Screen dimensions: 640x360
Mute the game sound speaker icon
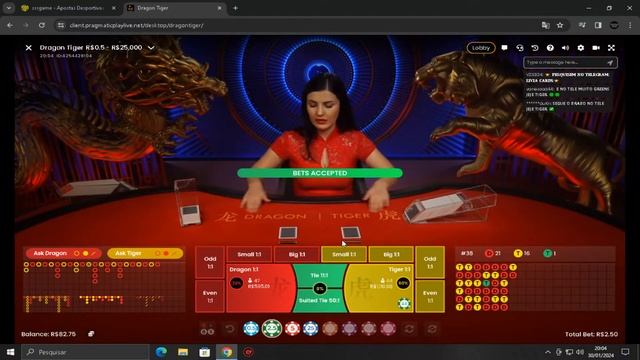coord(565,48)
